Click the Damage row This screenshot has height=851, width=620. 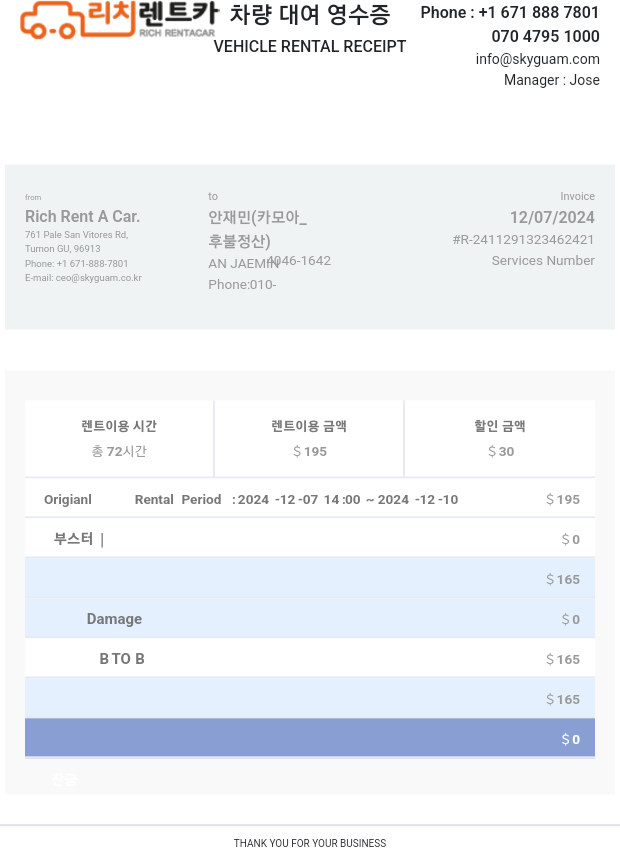pos(310,619)
